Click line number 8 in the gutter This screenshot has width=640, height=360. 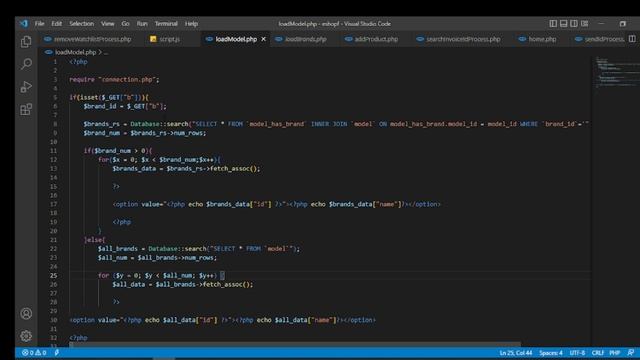click(55, 124)
